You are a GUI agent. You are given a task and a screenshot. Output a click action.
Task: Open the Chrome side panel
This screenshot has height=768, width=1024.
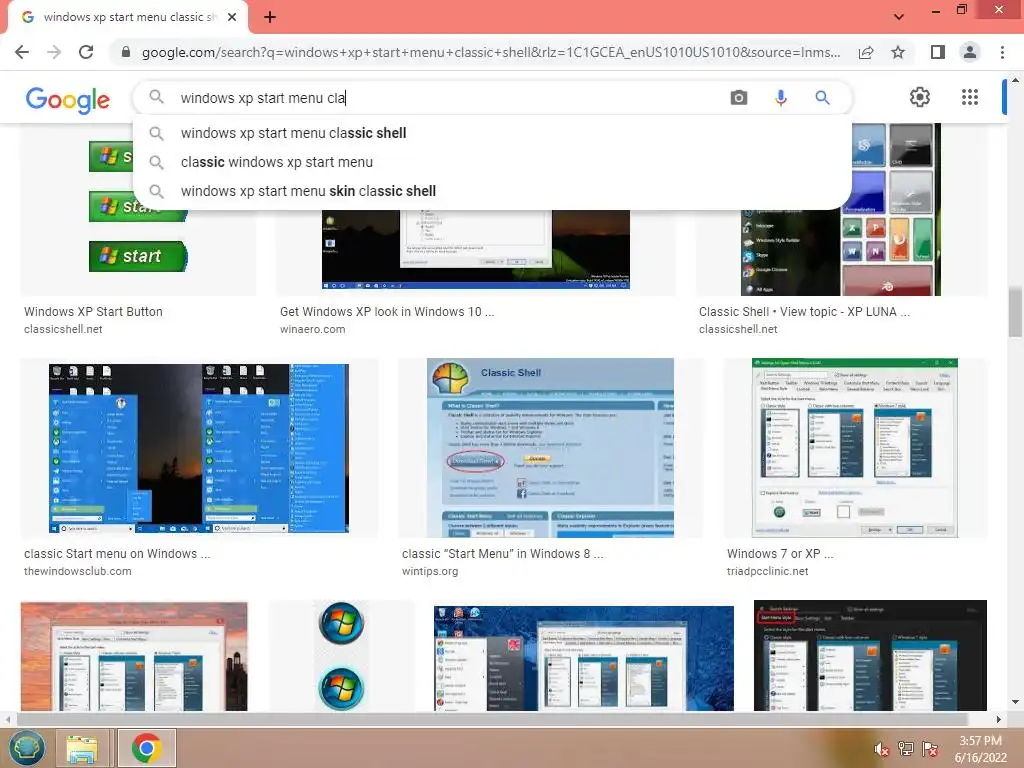click(938, 52)
